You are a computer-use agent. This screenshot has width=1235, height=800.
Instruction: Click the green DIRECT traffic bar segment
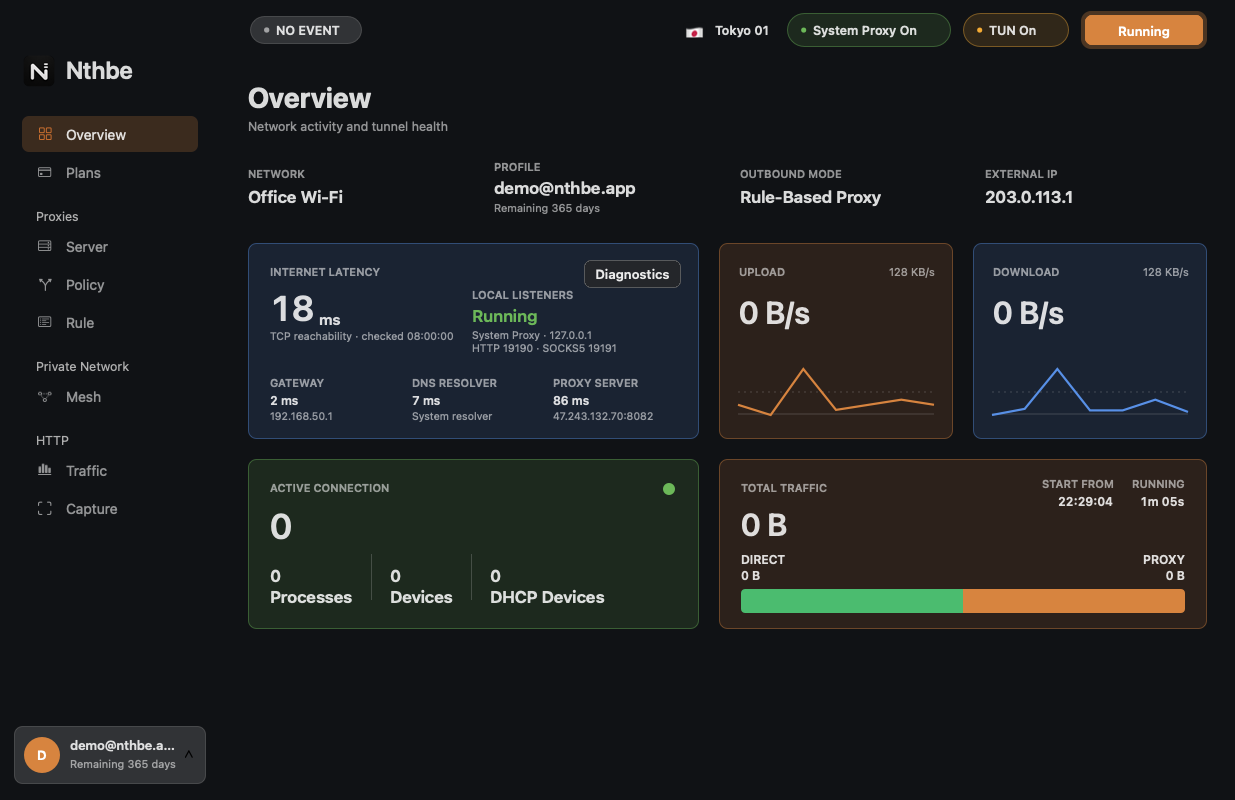[852, 601]
